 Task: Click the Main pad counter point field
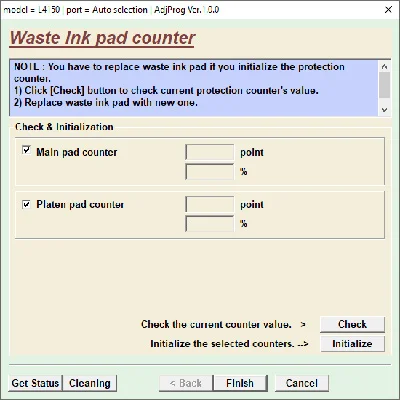[x=210, y=152]
